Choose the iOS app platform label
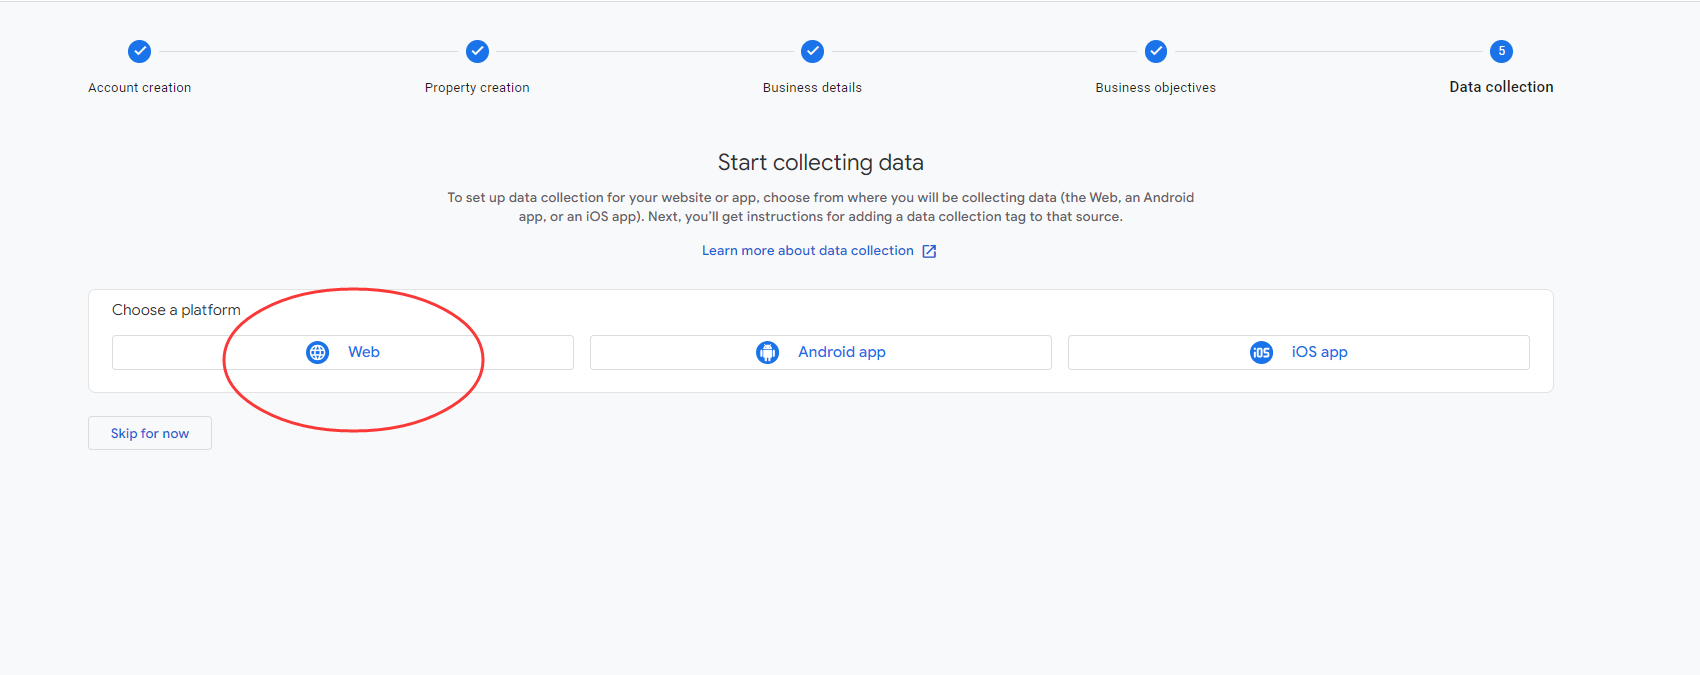1700x675 pixels. click(1319, 352)
